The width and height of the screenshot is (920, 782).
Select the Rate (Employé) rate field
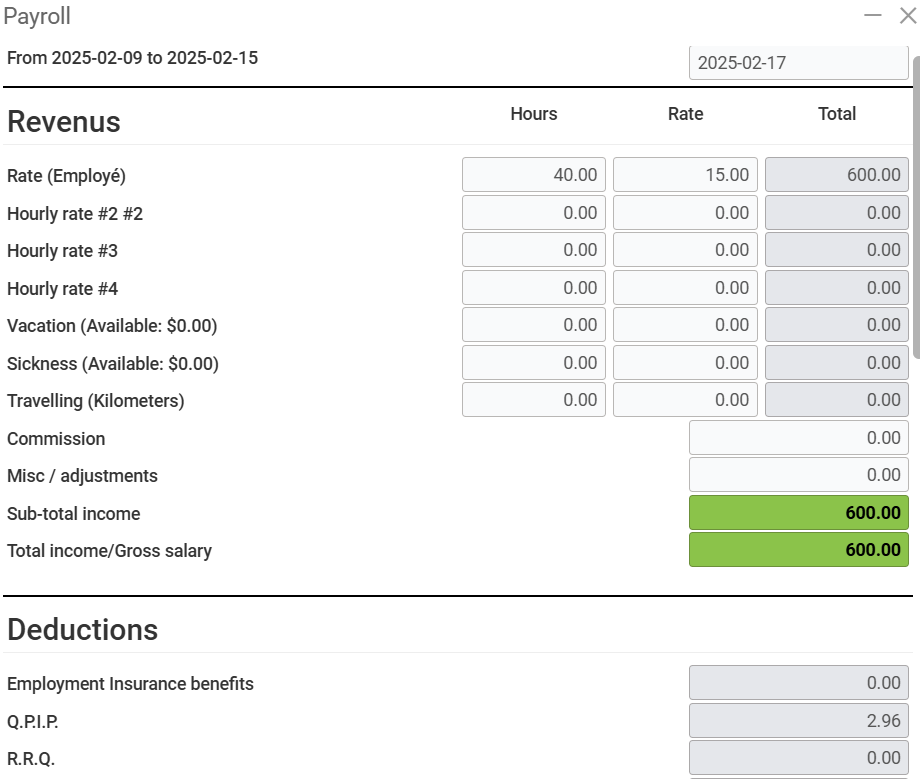click(685, 175)
